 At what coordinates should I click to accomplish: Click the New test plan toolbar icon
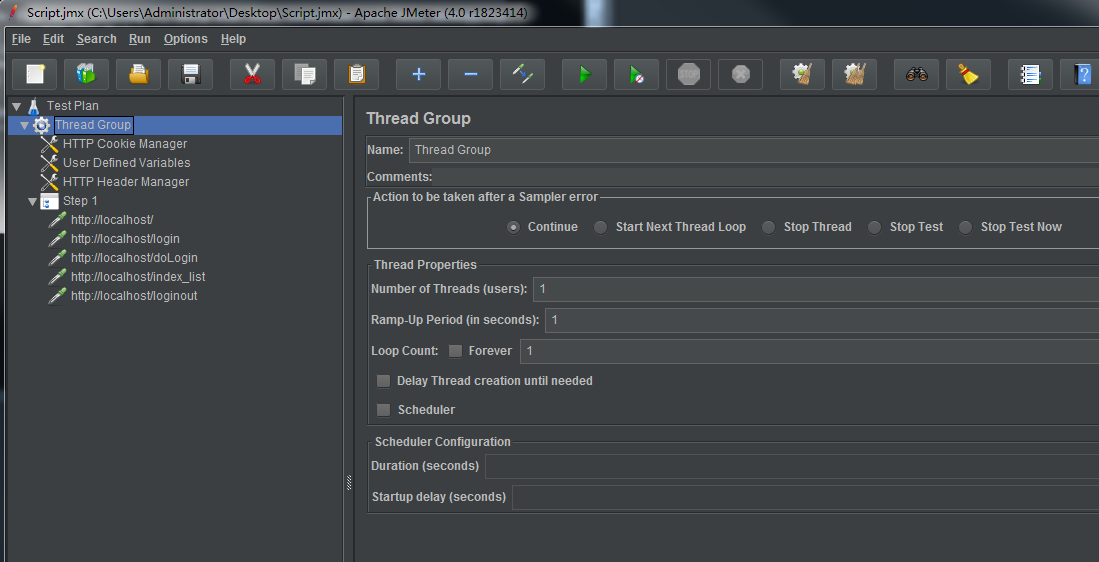[x=34, y=74]
